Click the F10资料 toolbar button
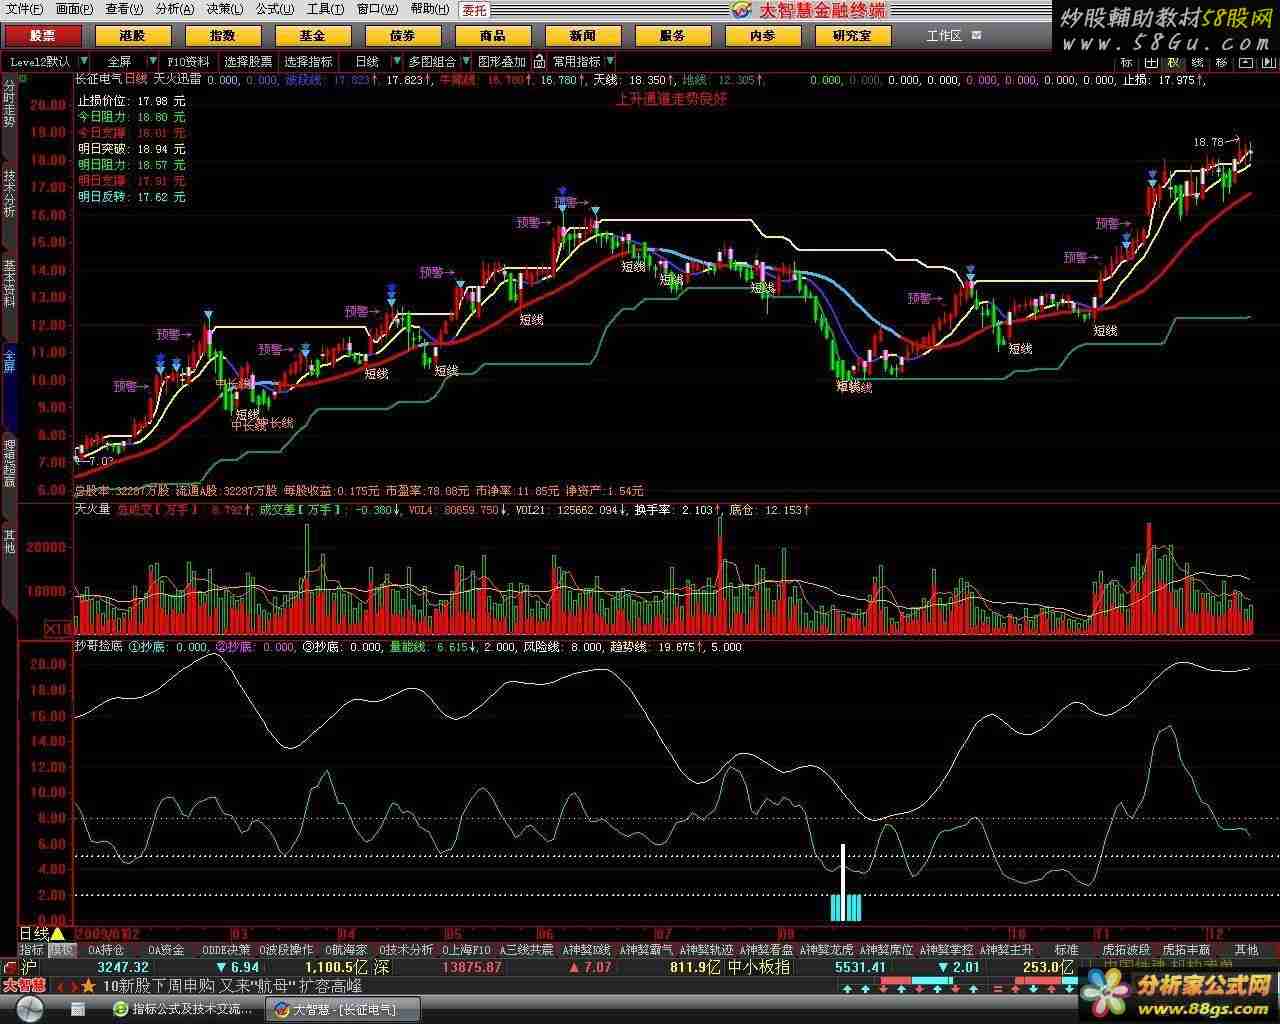1280x1024 pixels. (189, 61)
